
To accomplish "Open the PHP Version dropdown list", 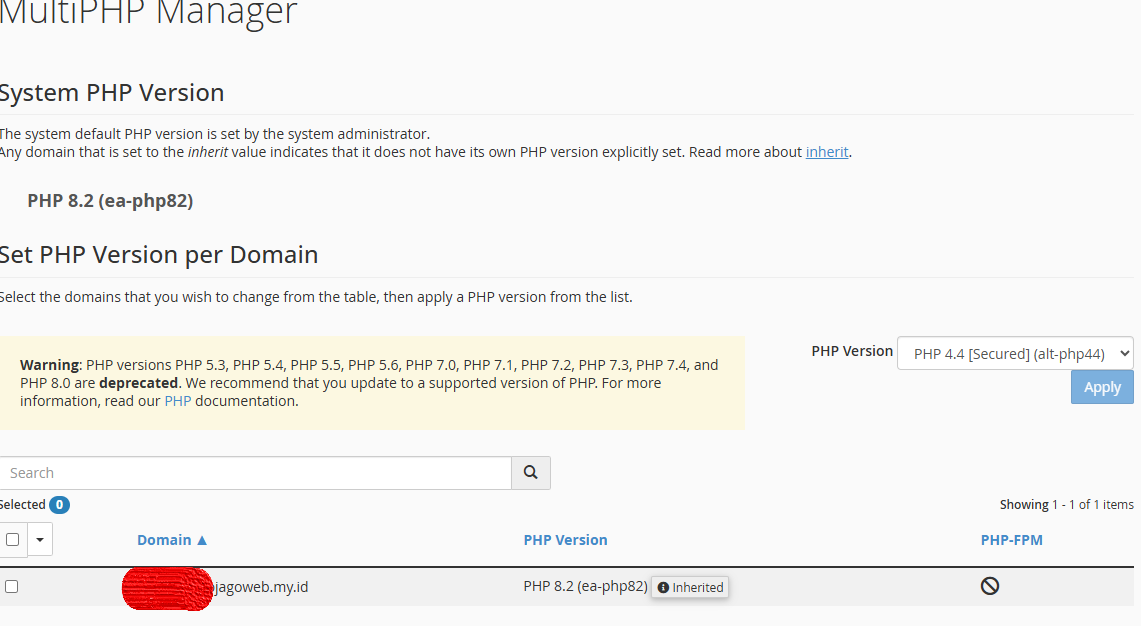I will [x=1015, y=353].
